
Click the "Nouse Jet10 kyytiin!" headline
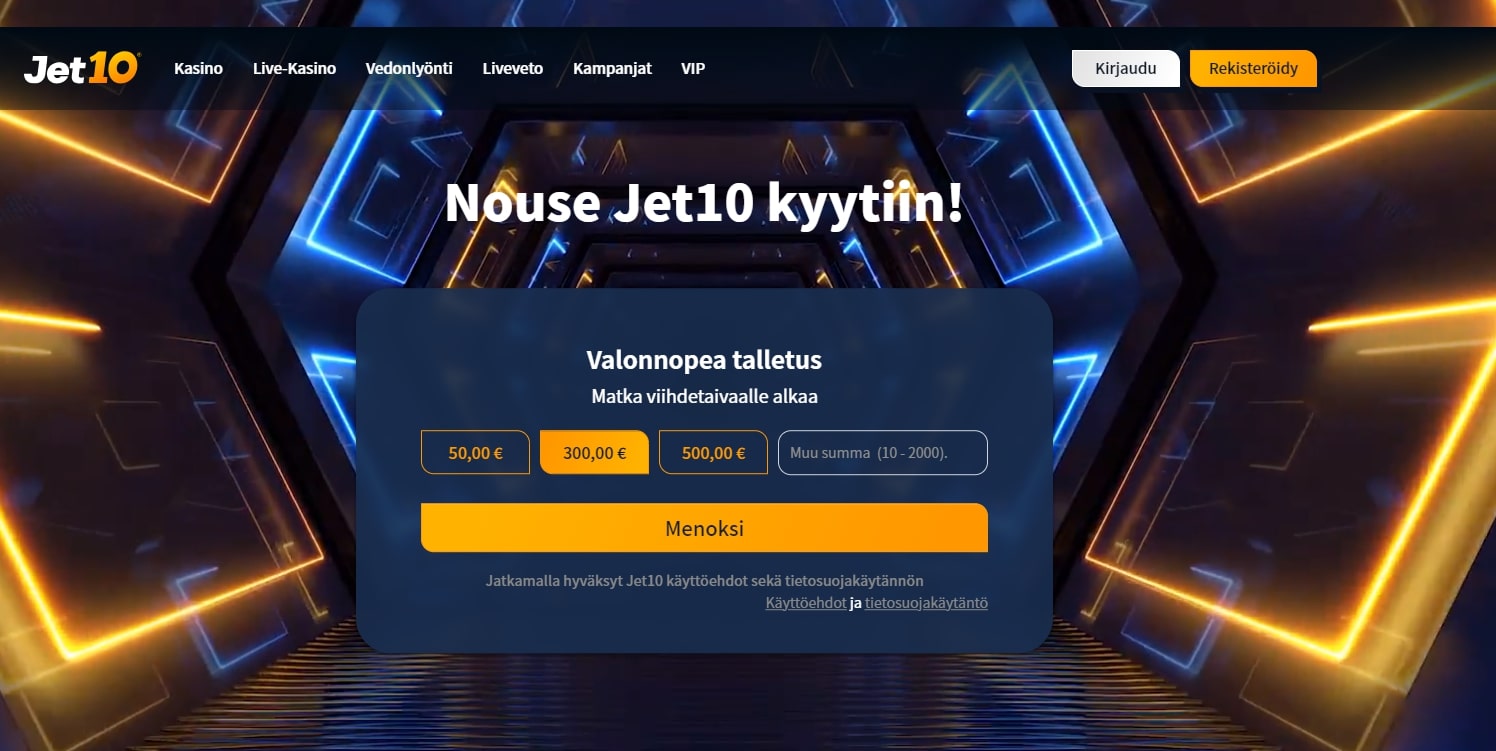coord(704,202)
